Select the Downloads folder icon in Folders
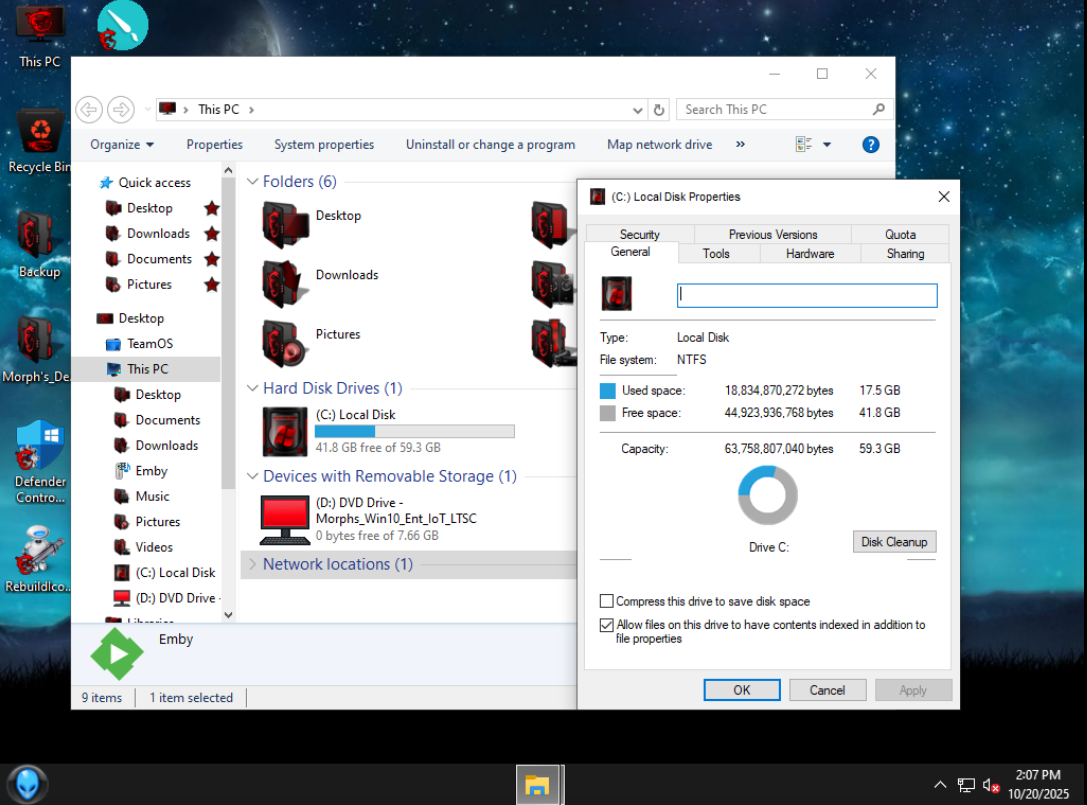The height and width of the screenshot is (805, 1087). (x=285, y=284)
